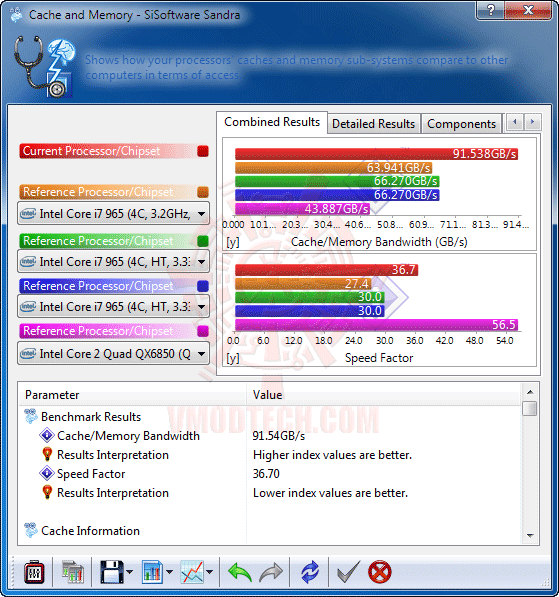Image resolution: width=559 pixels, height=597 pixels.
Task: Toggle the red Current Processor/Chipset square
Action: [203, 151]
